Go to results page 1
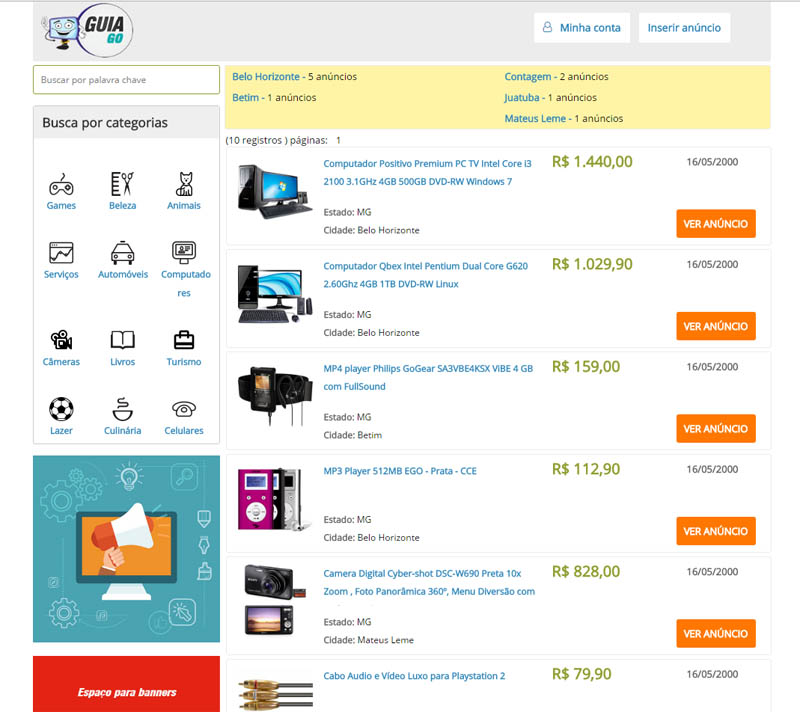Viewport: 800px width, 712px height. click(x=338, y=140)
